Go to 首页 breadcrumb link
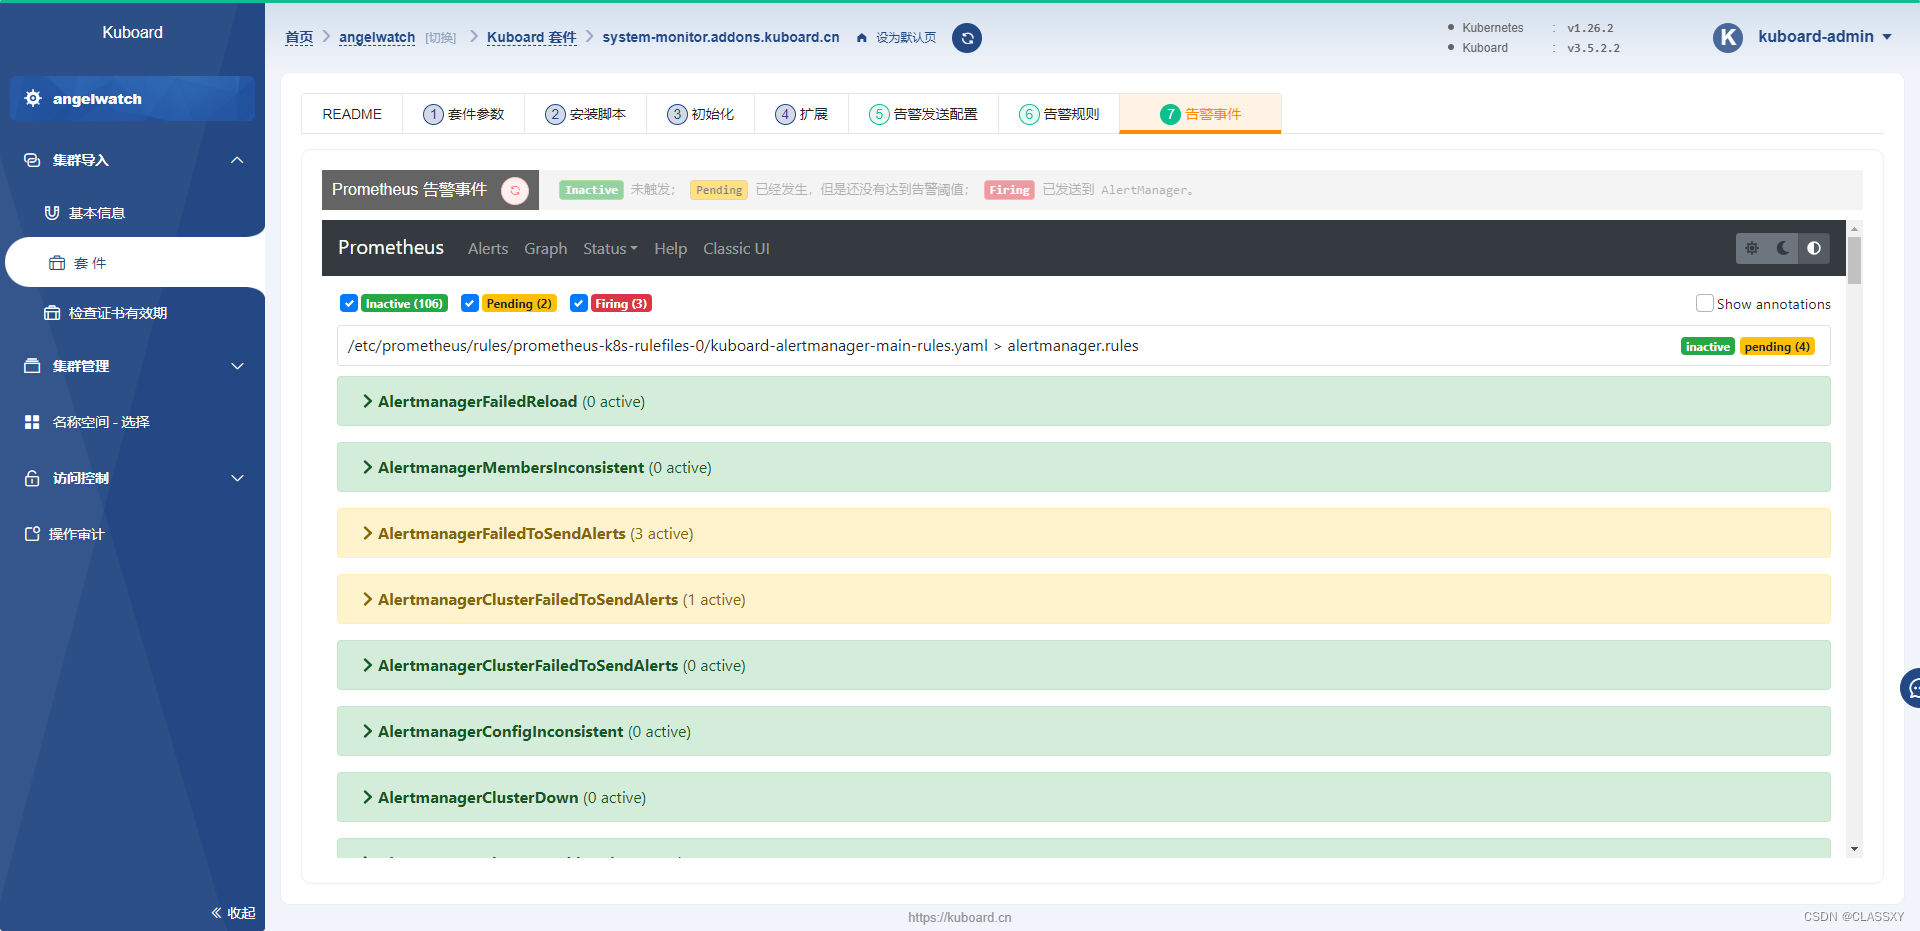 click(299, 37)
